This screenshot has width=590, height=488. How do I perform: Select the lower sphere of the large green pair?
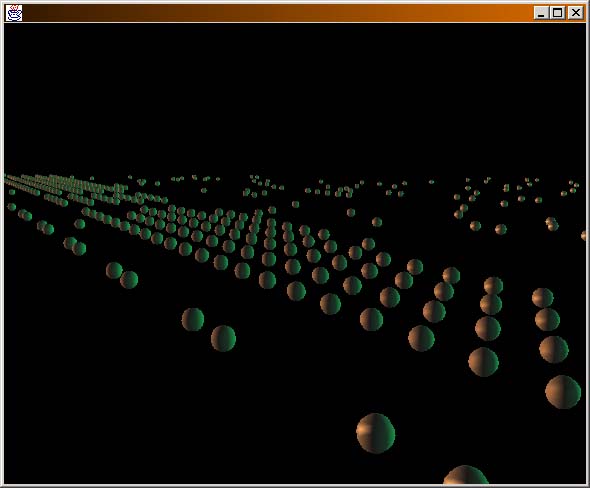tap(223, 338)
